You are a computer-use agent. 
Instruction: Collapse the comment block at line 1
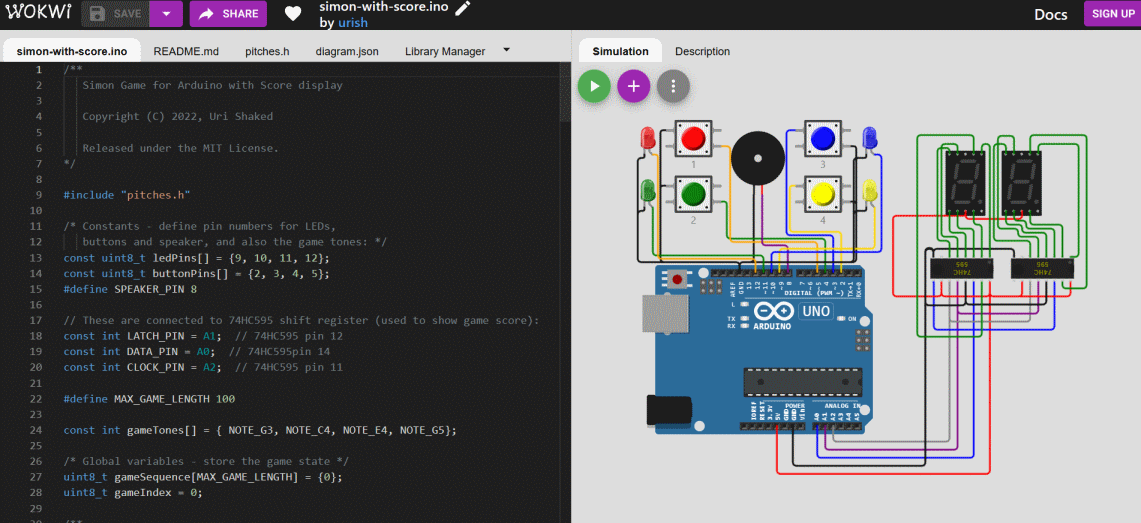(57, 70)
